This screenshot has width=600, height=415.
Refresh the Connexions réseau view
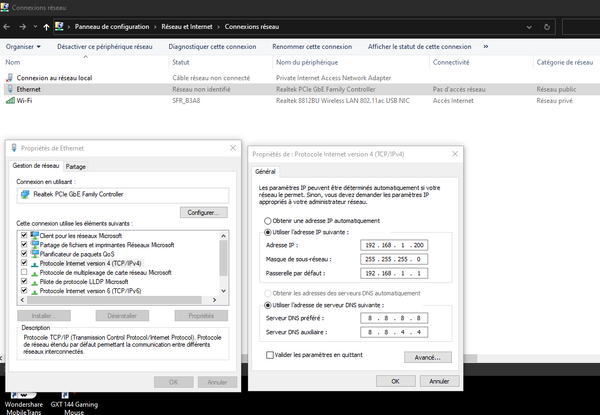(547, 27)
